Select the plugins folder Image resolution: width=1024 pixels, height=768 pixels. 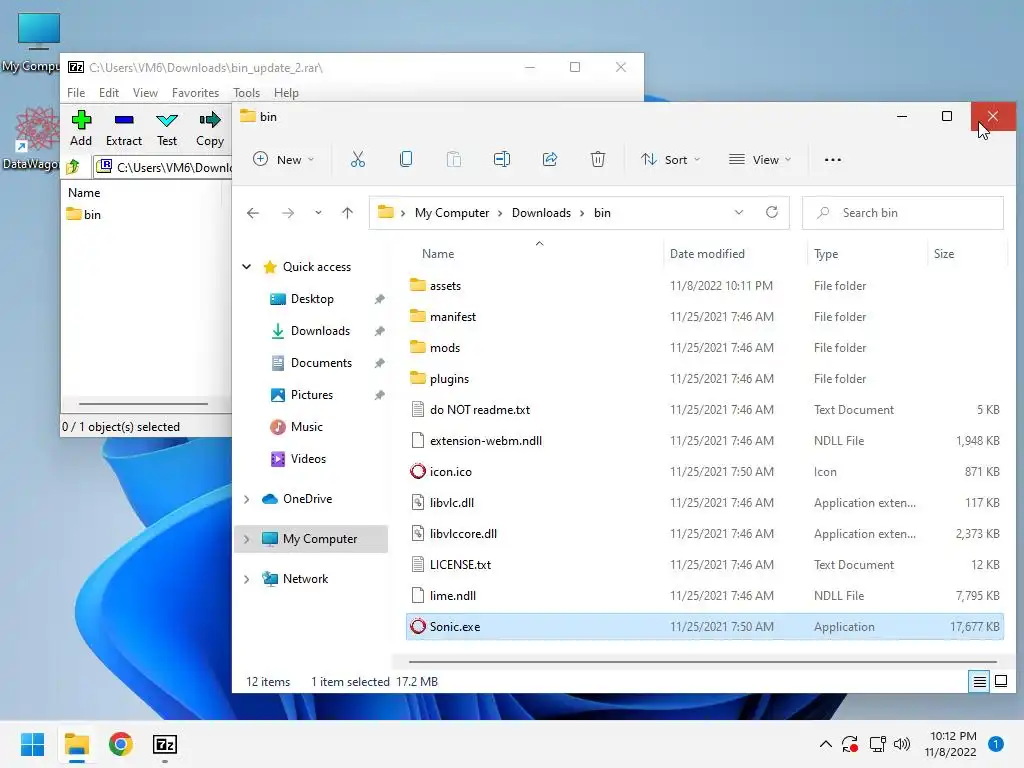coord(705,379)
